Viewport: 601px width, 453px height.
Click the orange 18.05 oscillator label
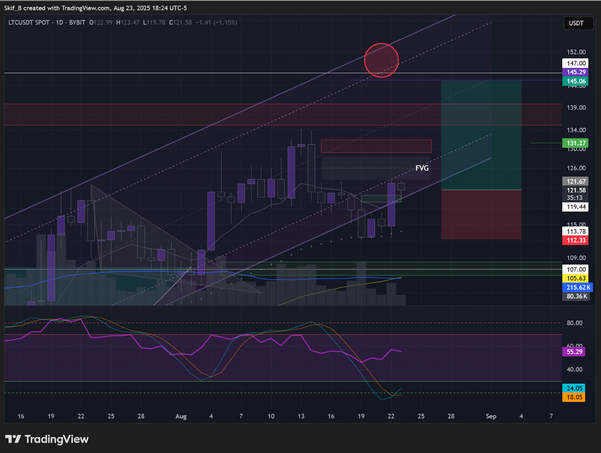[x=575, y=397]
